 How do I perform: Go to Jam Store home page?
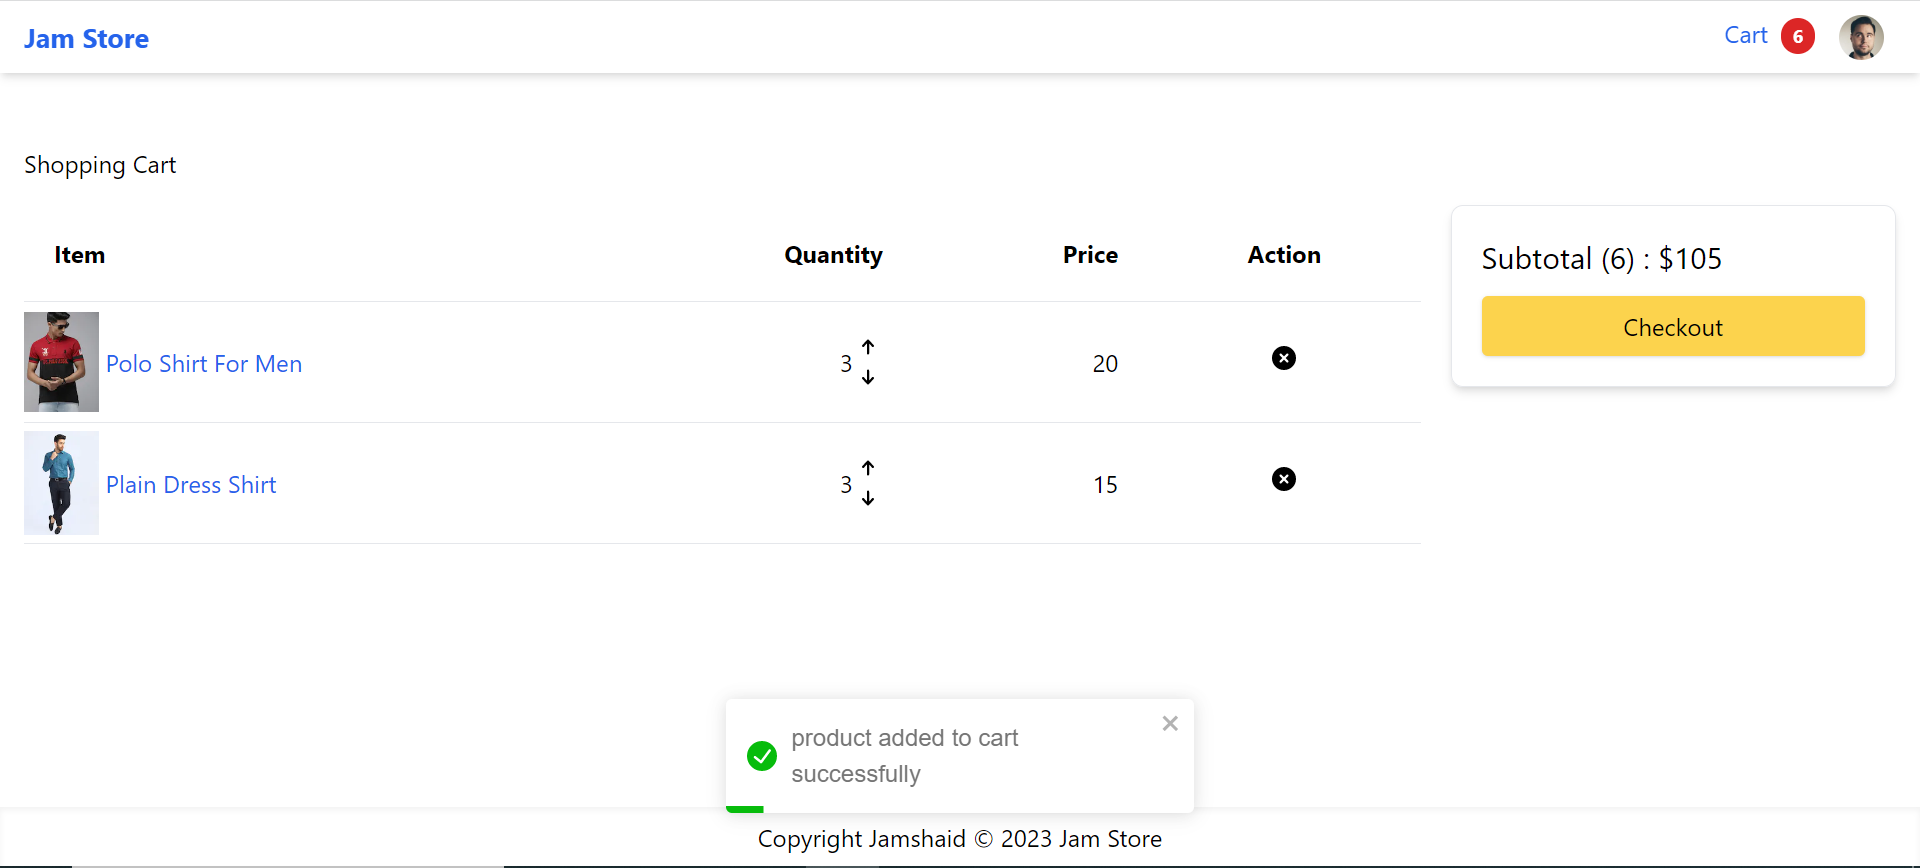86,39
